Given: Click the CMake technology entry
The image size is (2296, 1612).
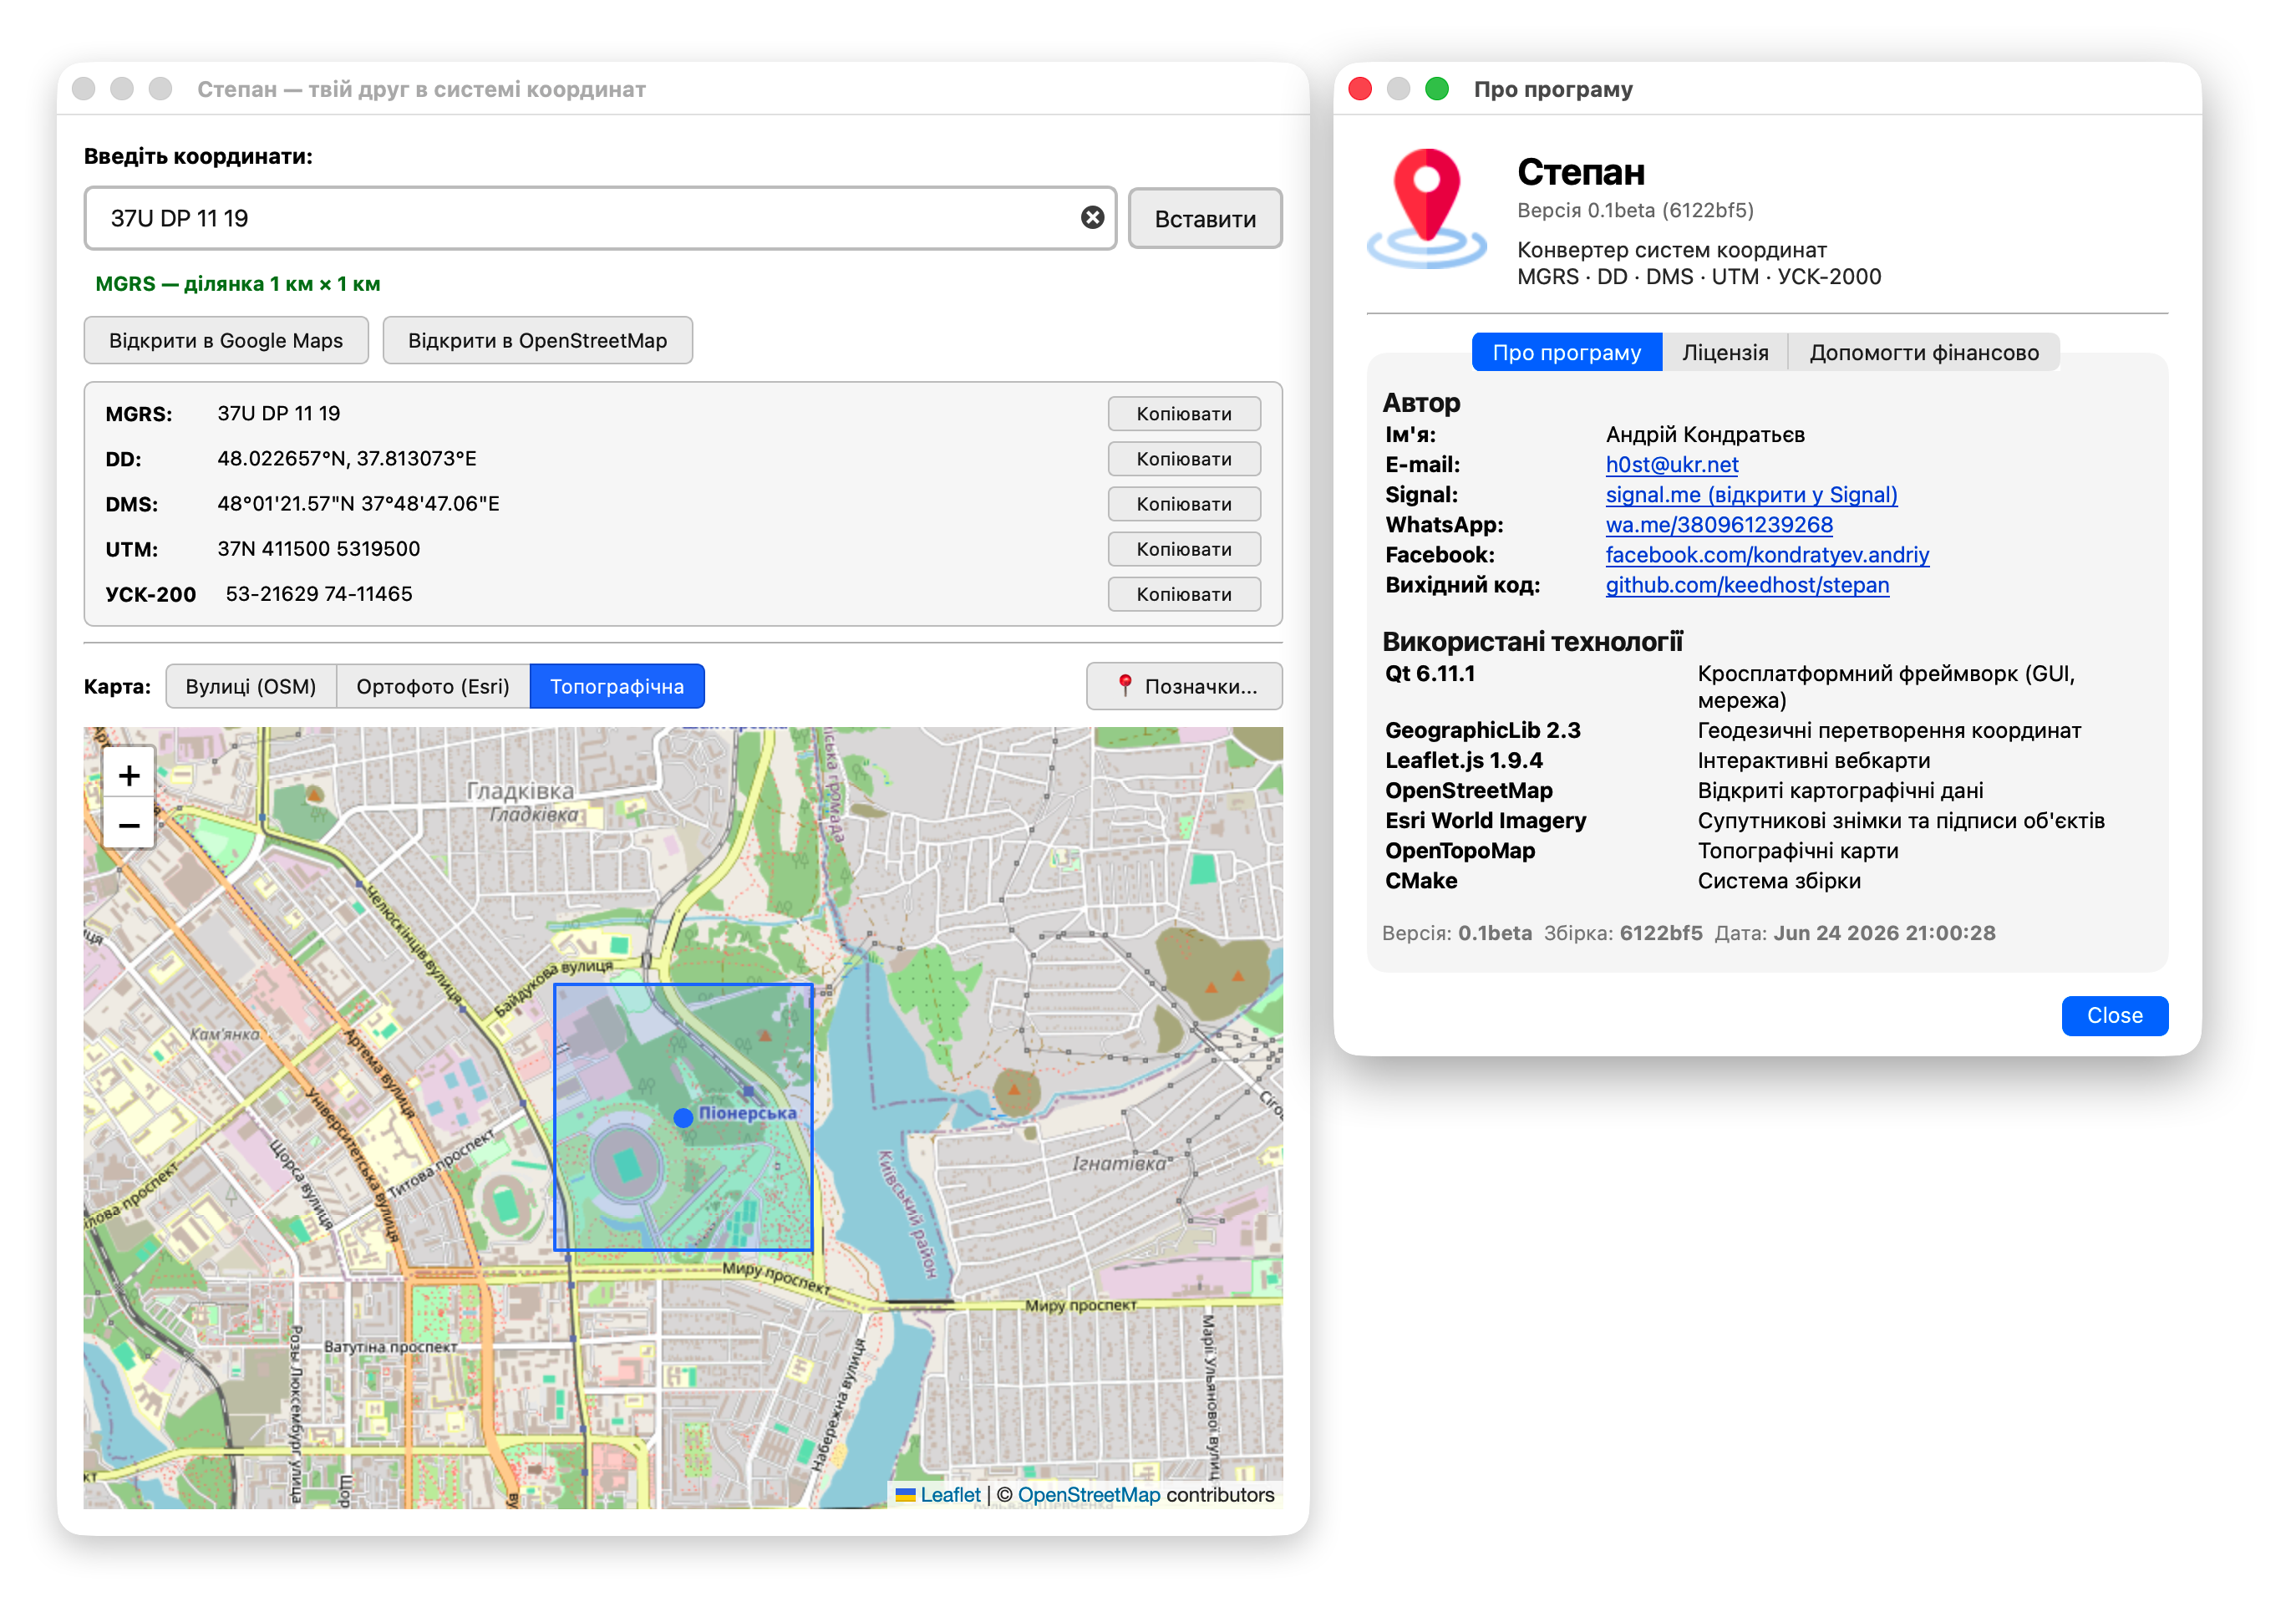Looking at the screenshot, I should point(1421,880).
